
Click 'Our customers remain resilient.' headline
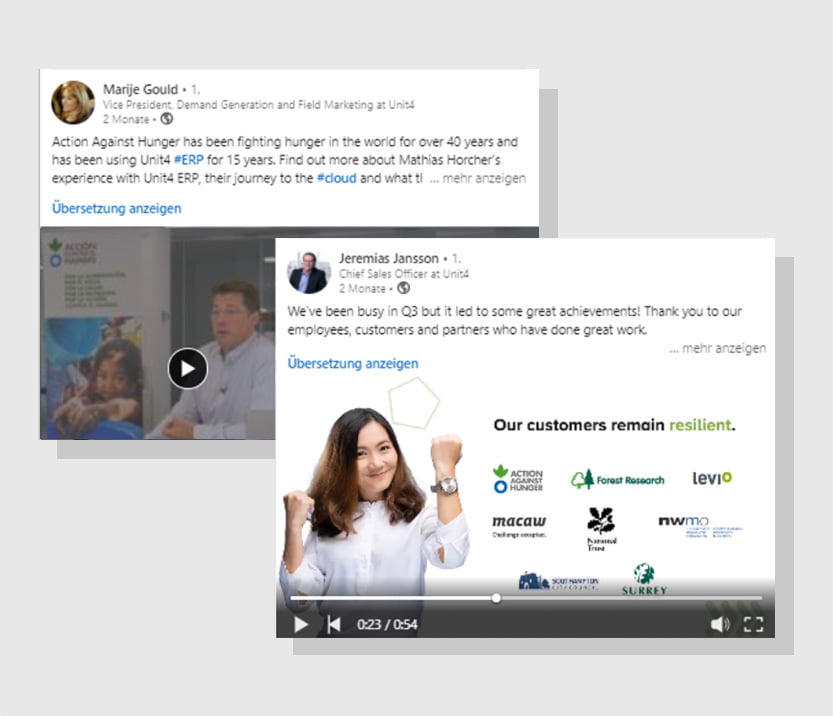pyautogui.click(x=615, y=425)
